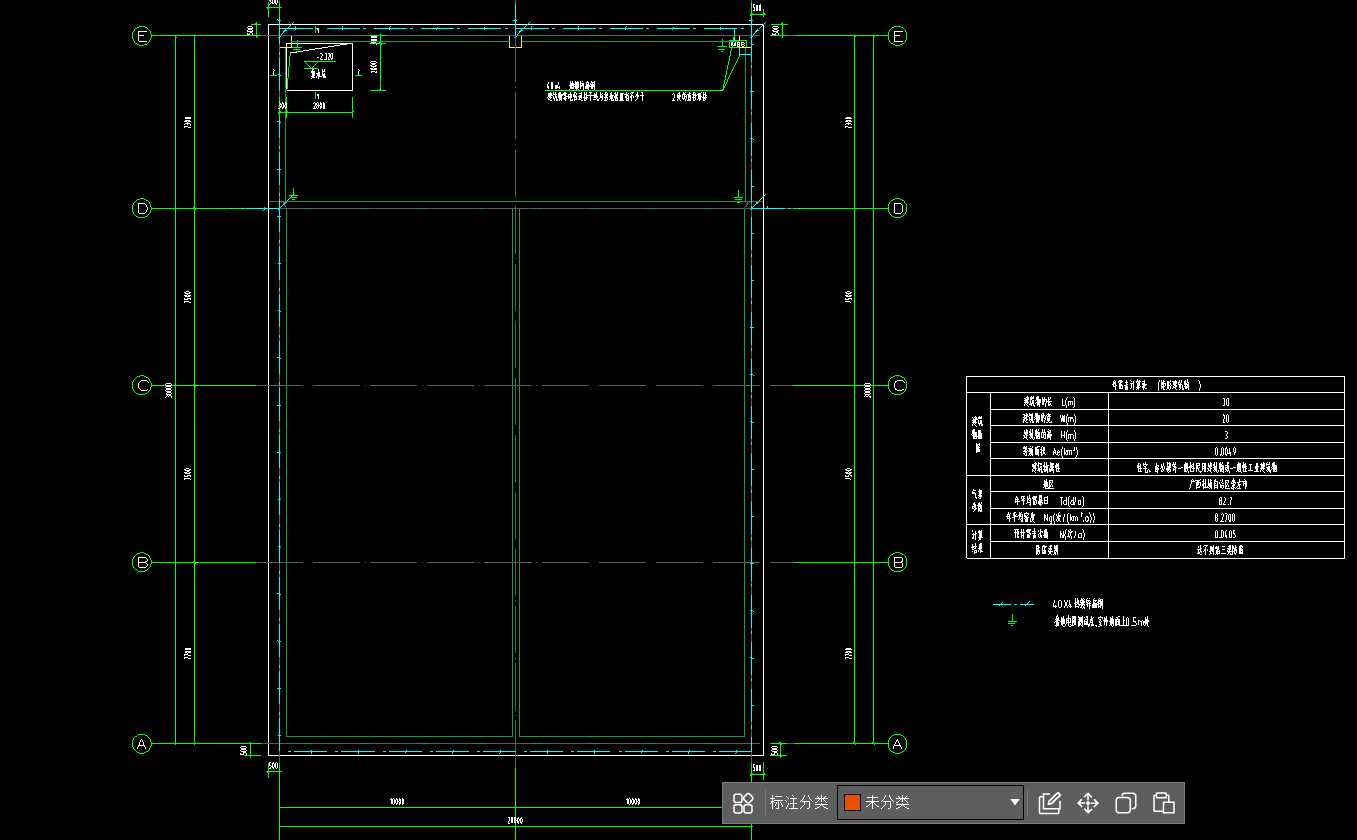This screenshot has height=840, width=1357.
Task: Click the paste clipboard icon
Action: point(1163,803)
